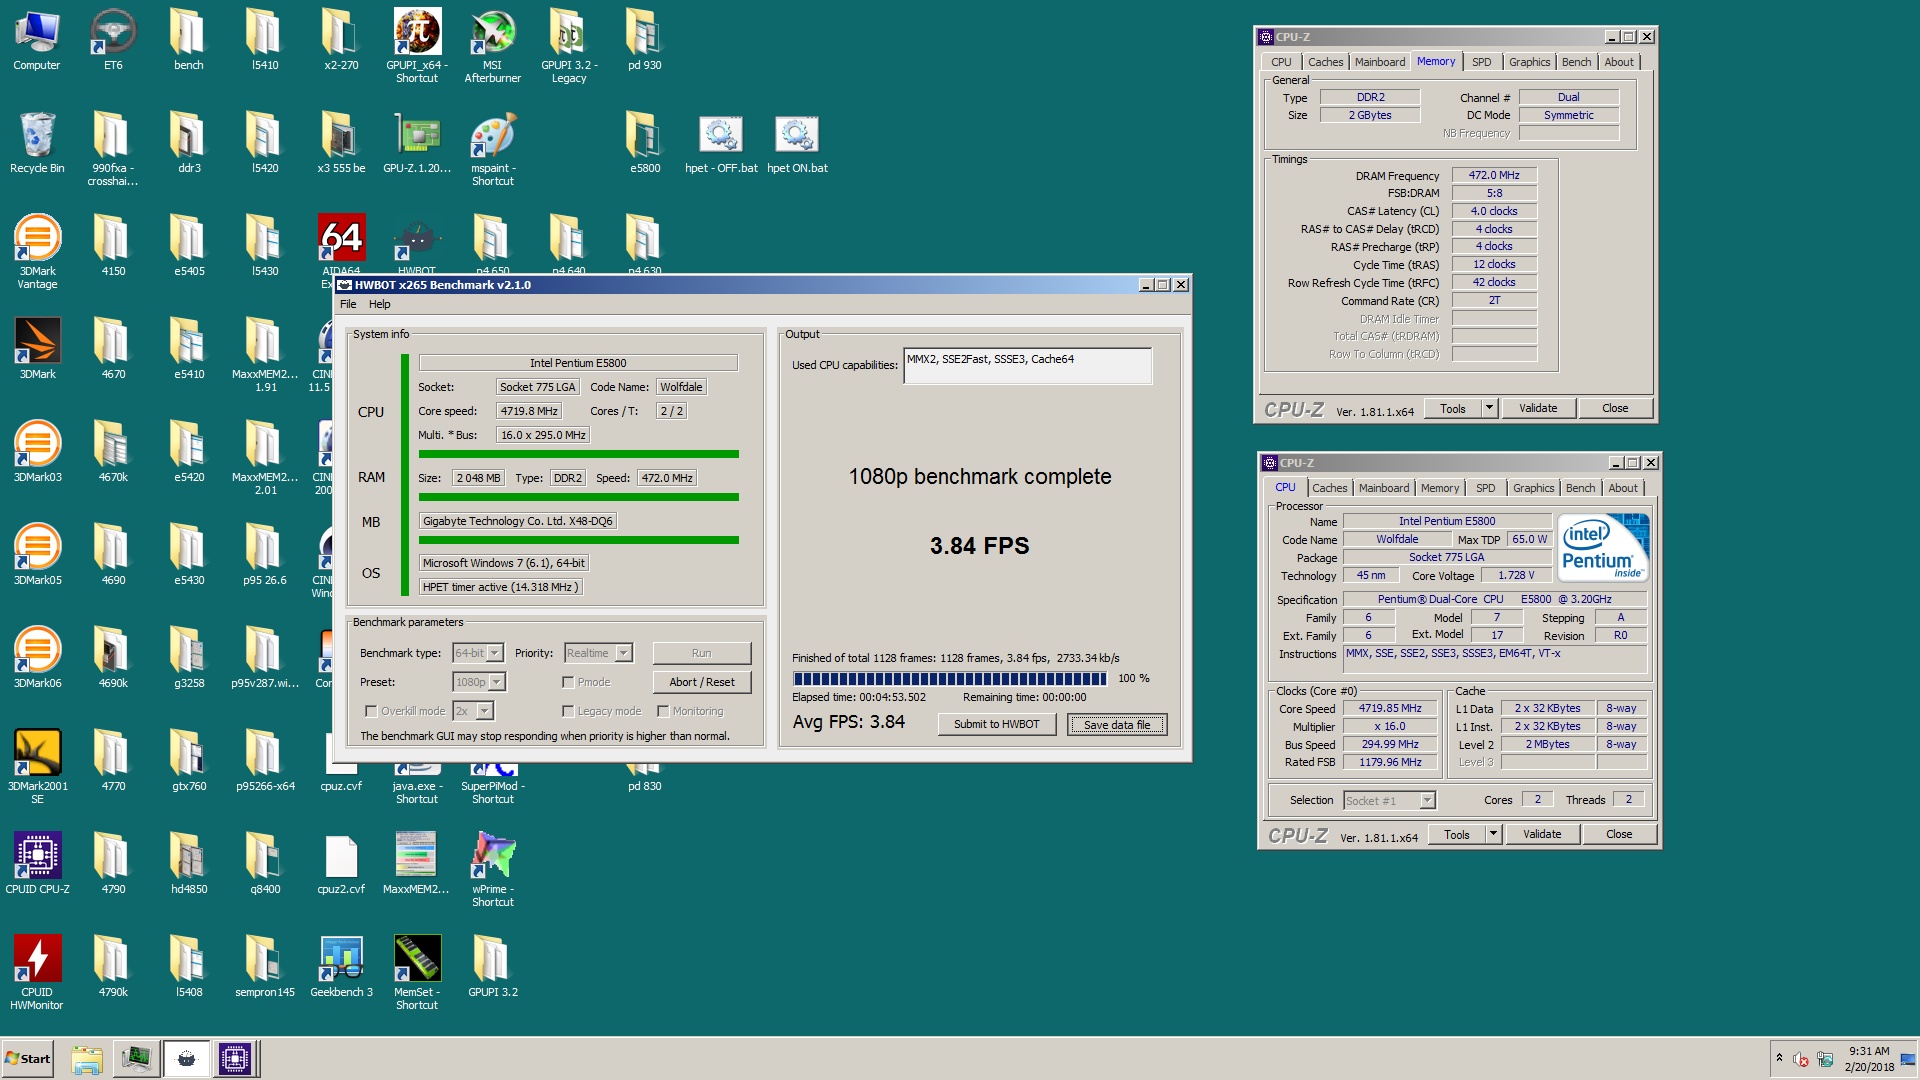This screenshot has width=1920, height=1080.
Task: Click the Used CPU capabilities text box
Action: 1027,365
